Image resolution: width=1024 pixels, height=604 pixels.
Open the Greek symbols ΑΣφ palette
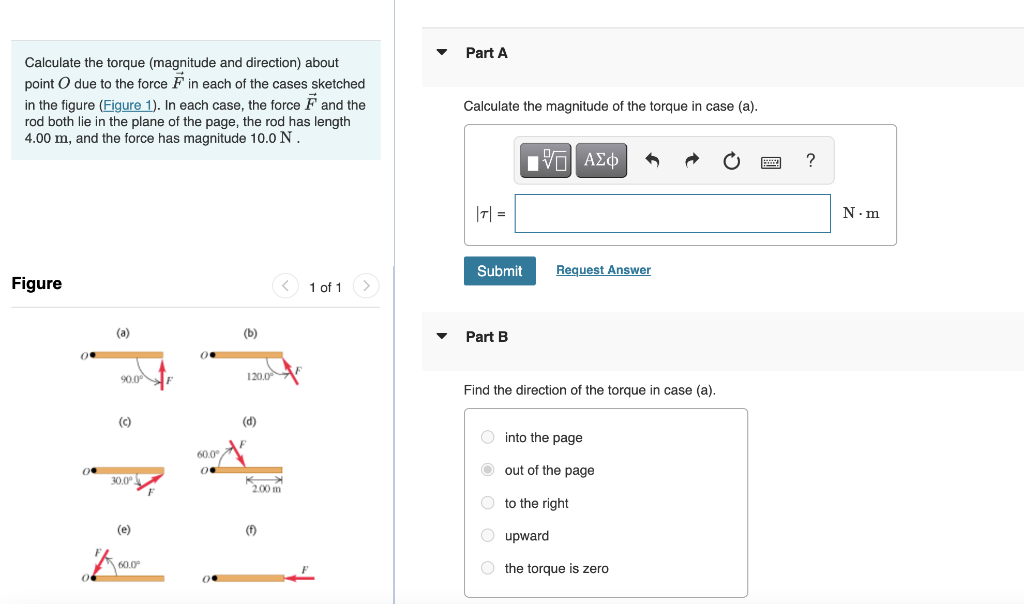coord(600,160)
